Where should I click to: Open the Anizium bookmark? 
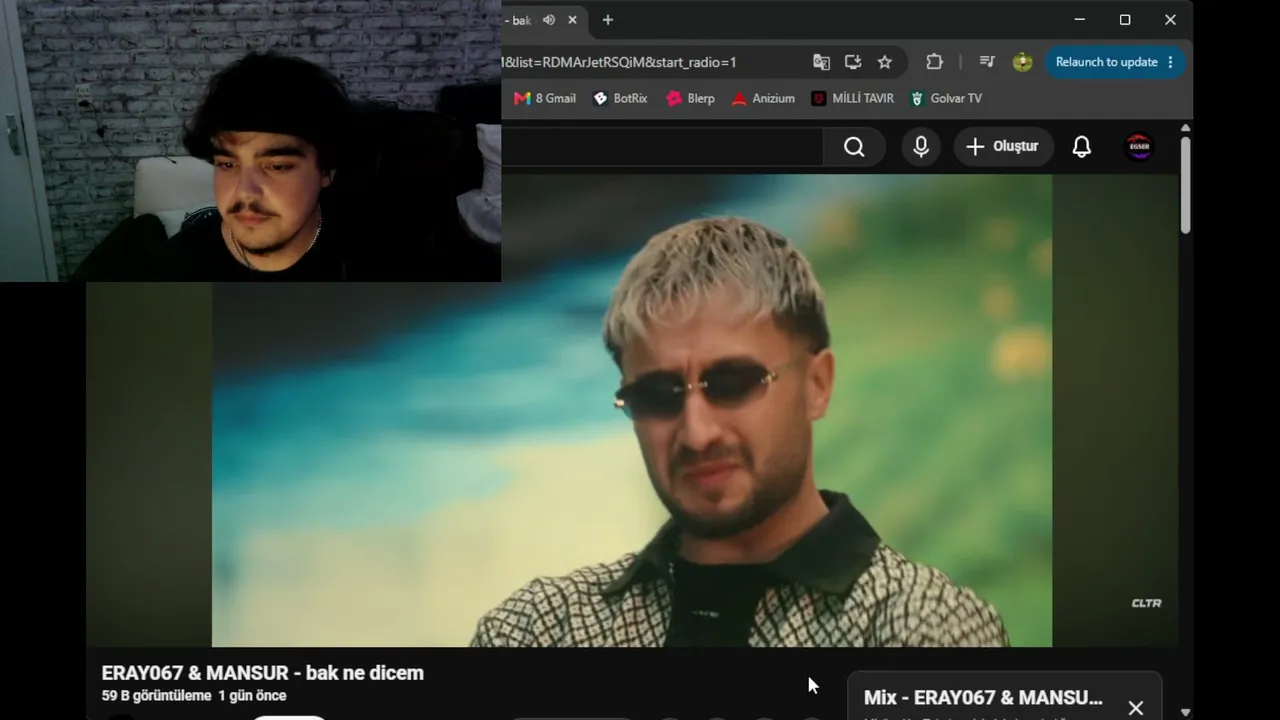[763, 98]
